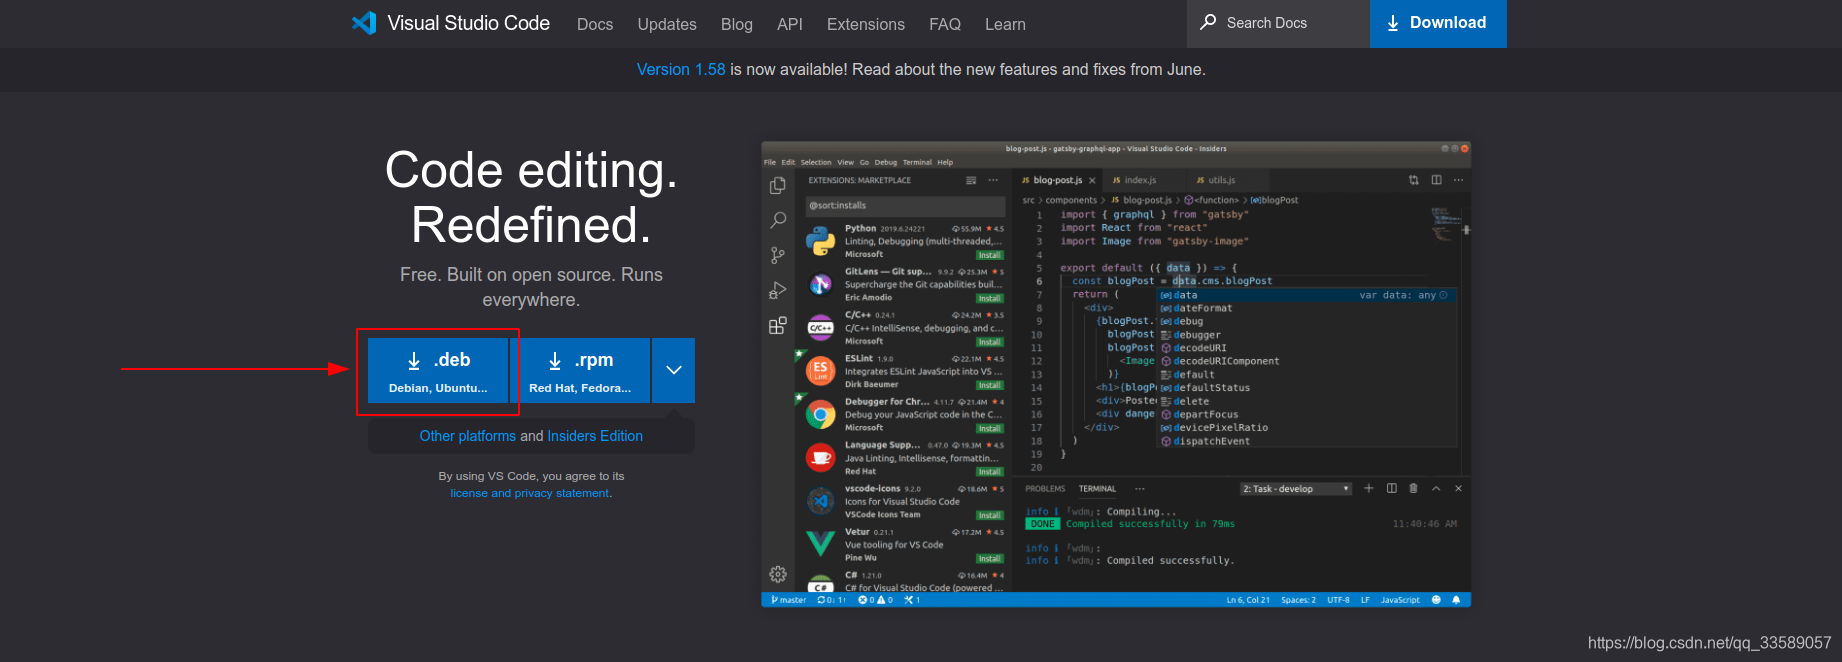
Task: Open the Updates navigation link
Action: (x=667, y=24)
